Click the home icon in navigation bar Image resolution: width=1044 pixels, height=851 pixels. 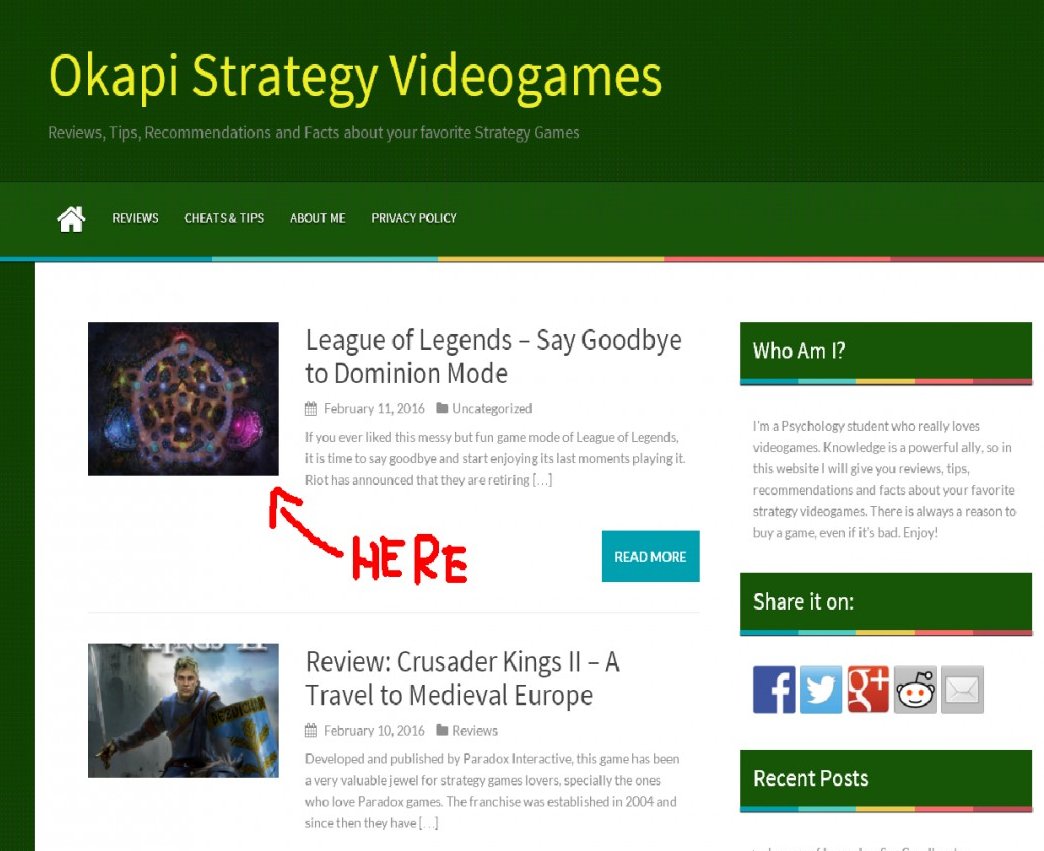pos(71,218)
